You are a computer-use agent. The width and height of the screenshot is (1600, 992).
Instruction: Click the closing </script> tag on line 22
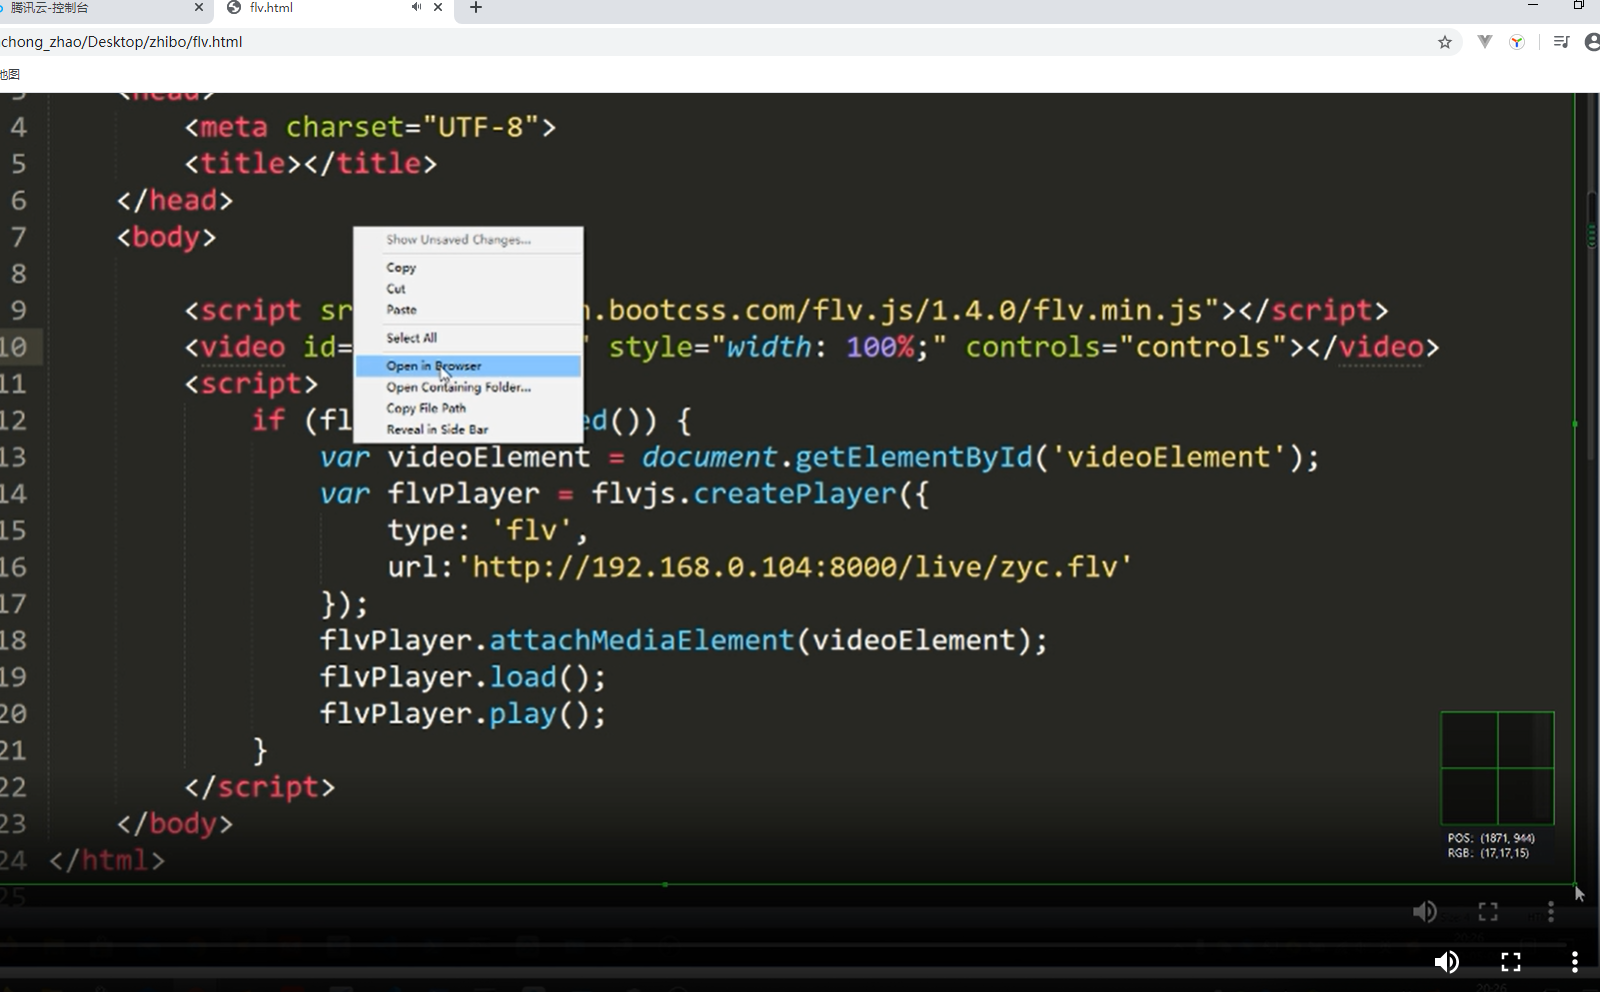(x=260, y=787)
